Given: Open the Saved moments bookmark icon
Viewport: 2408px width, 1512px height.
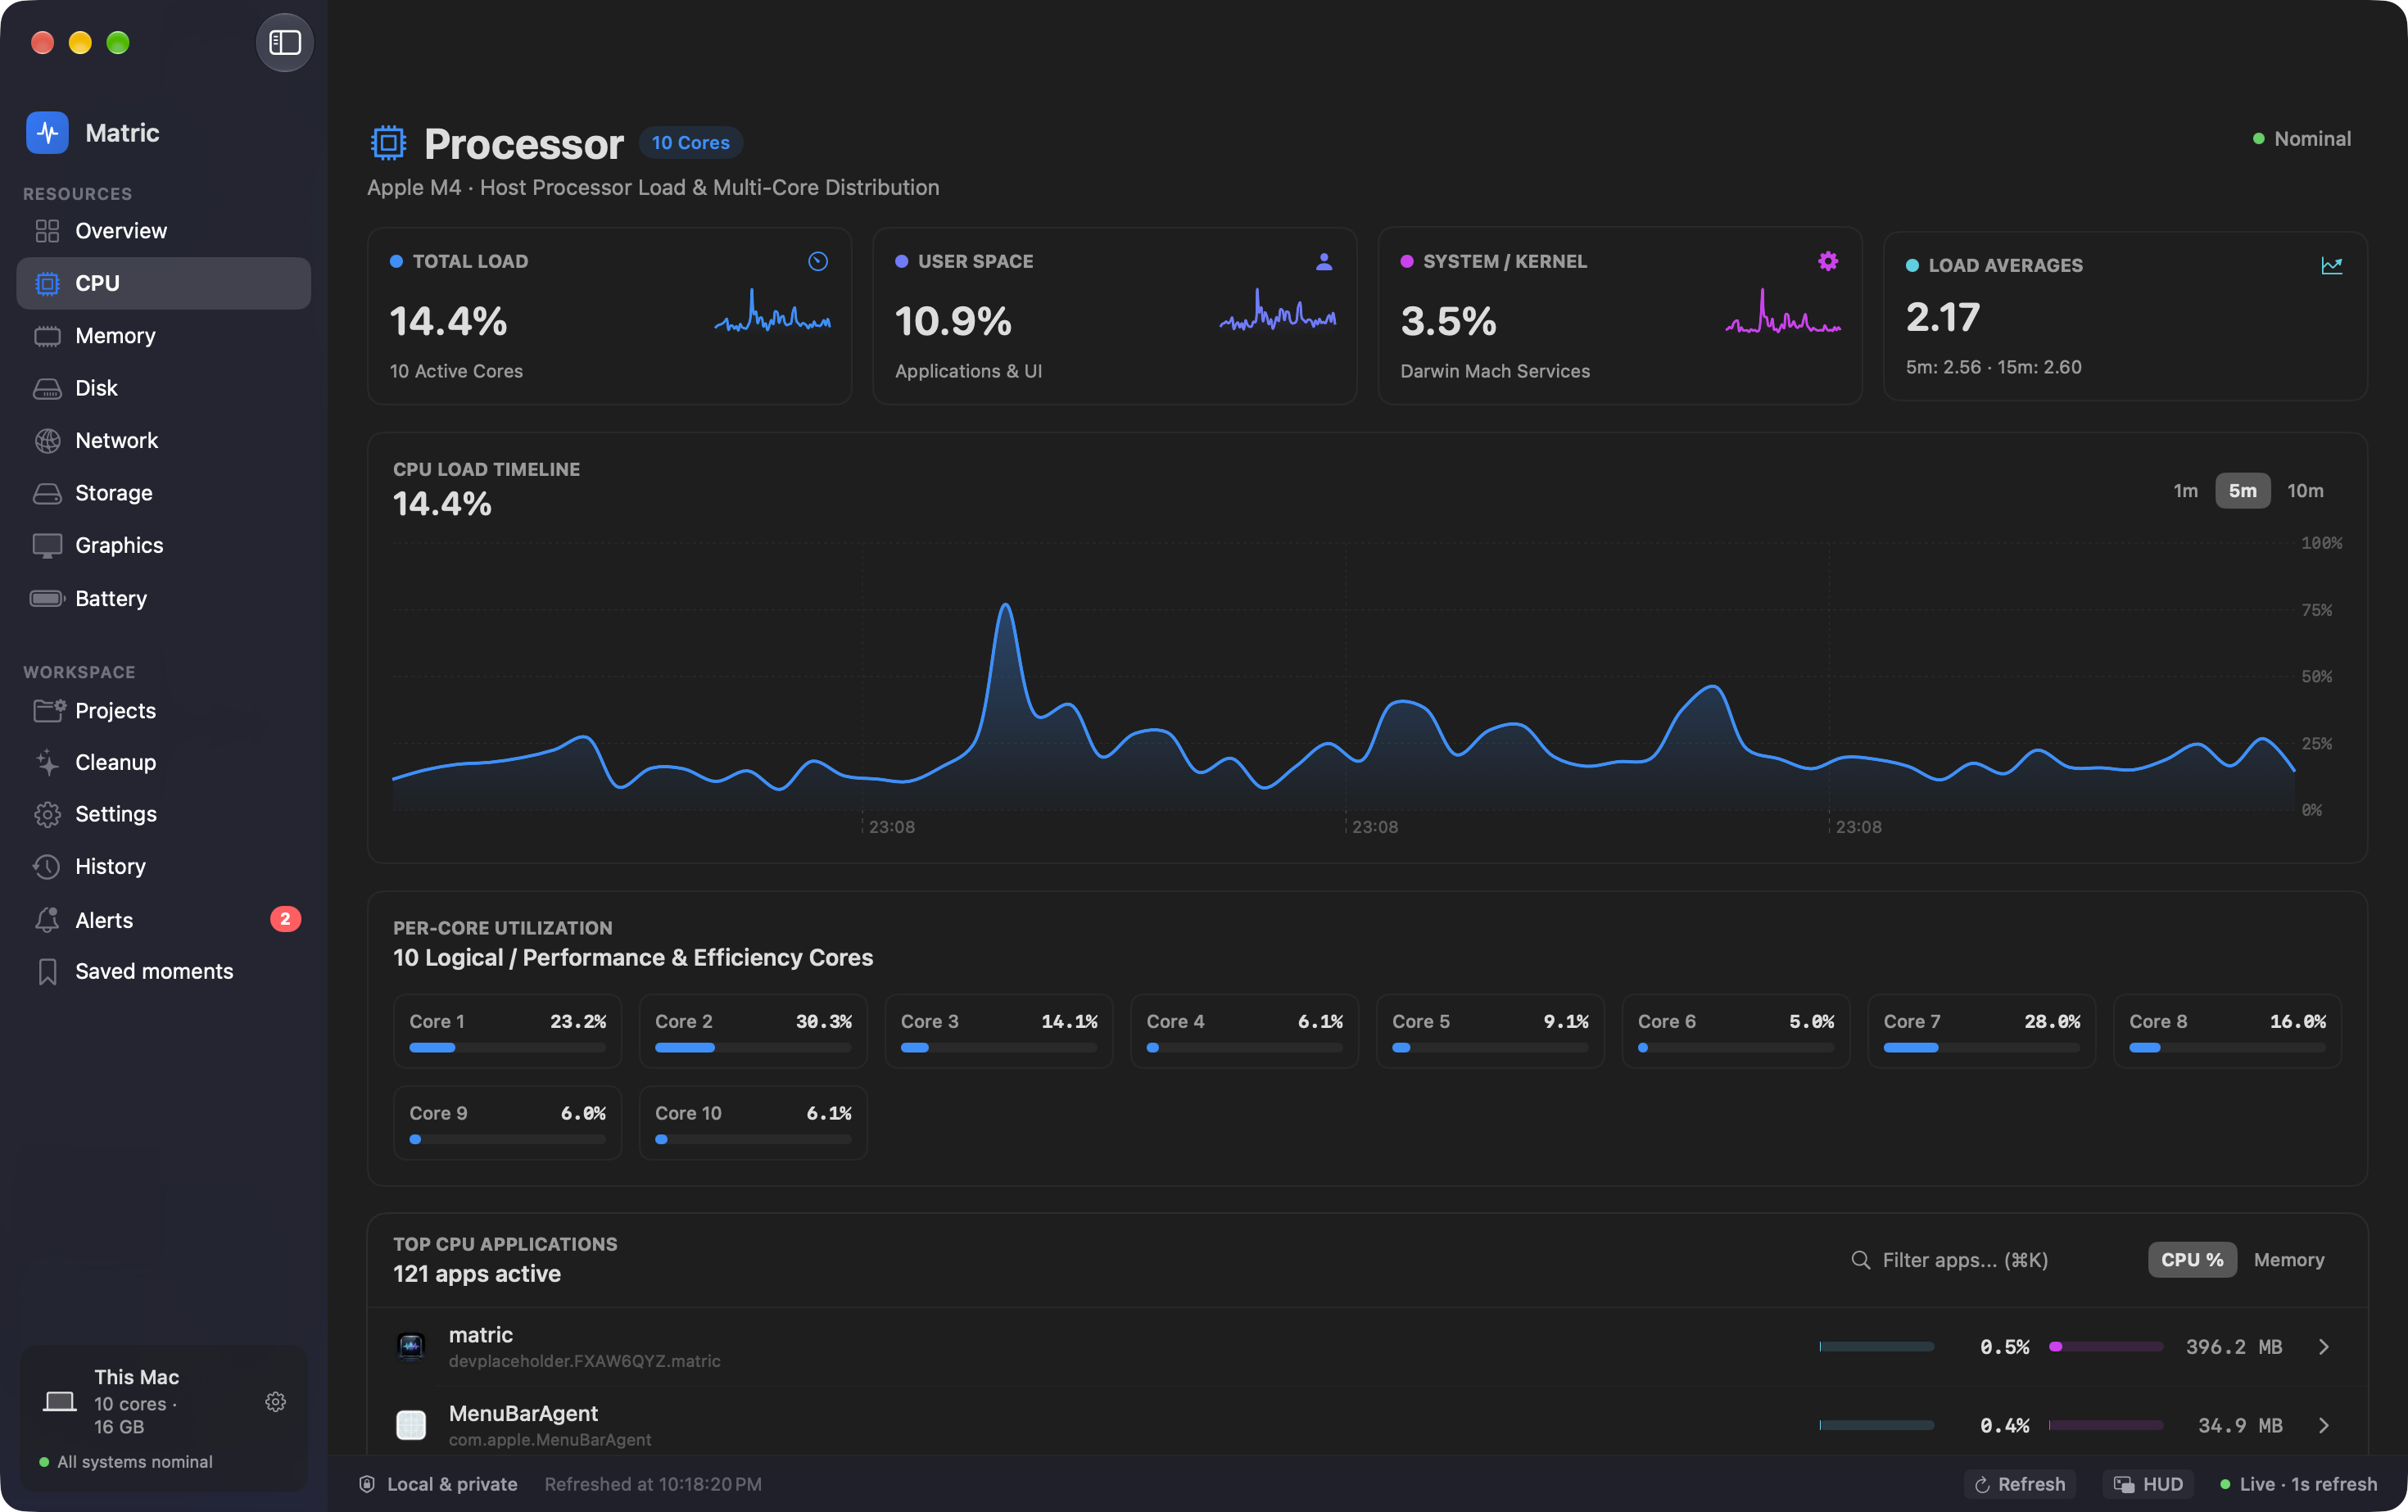Looking at the screenshot, I should [x=47, y=971].
